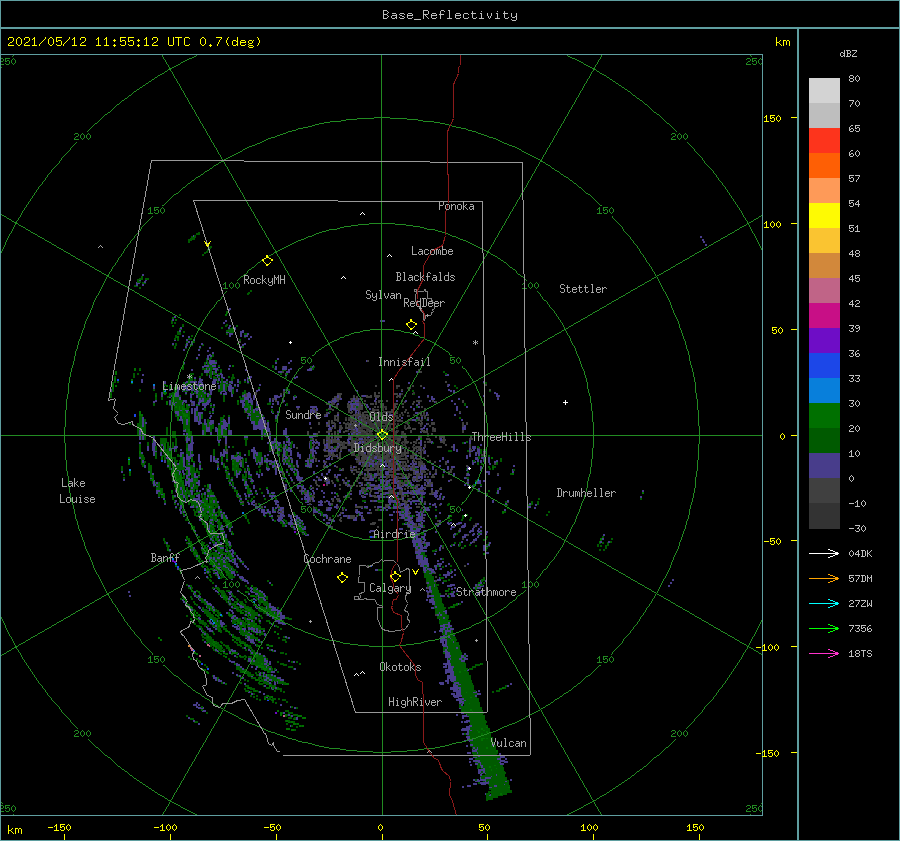Click the Blackfalds label
Viewport: 900px width, 841px height.
[425, 277]
